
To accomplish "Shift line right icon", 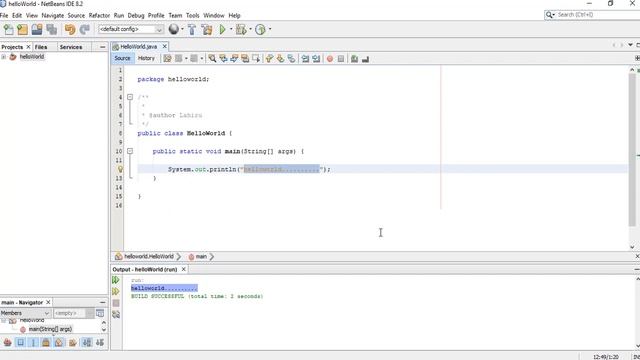I will click(316, 59).
